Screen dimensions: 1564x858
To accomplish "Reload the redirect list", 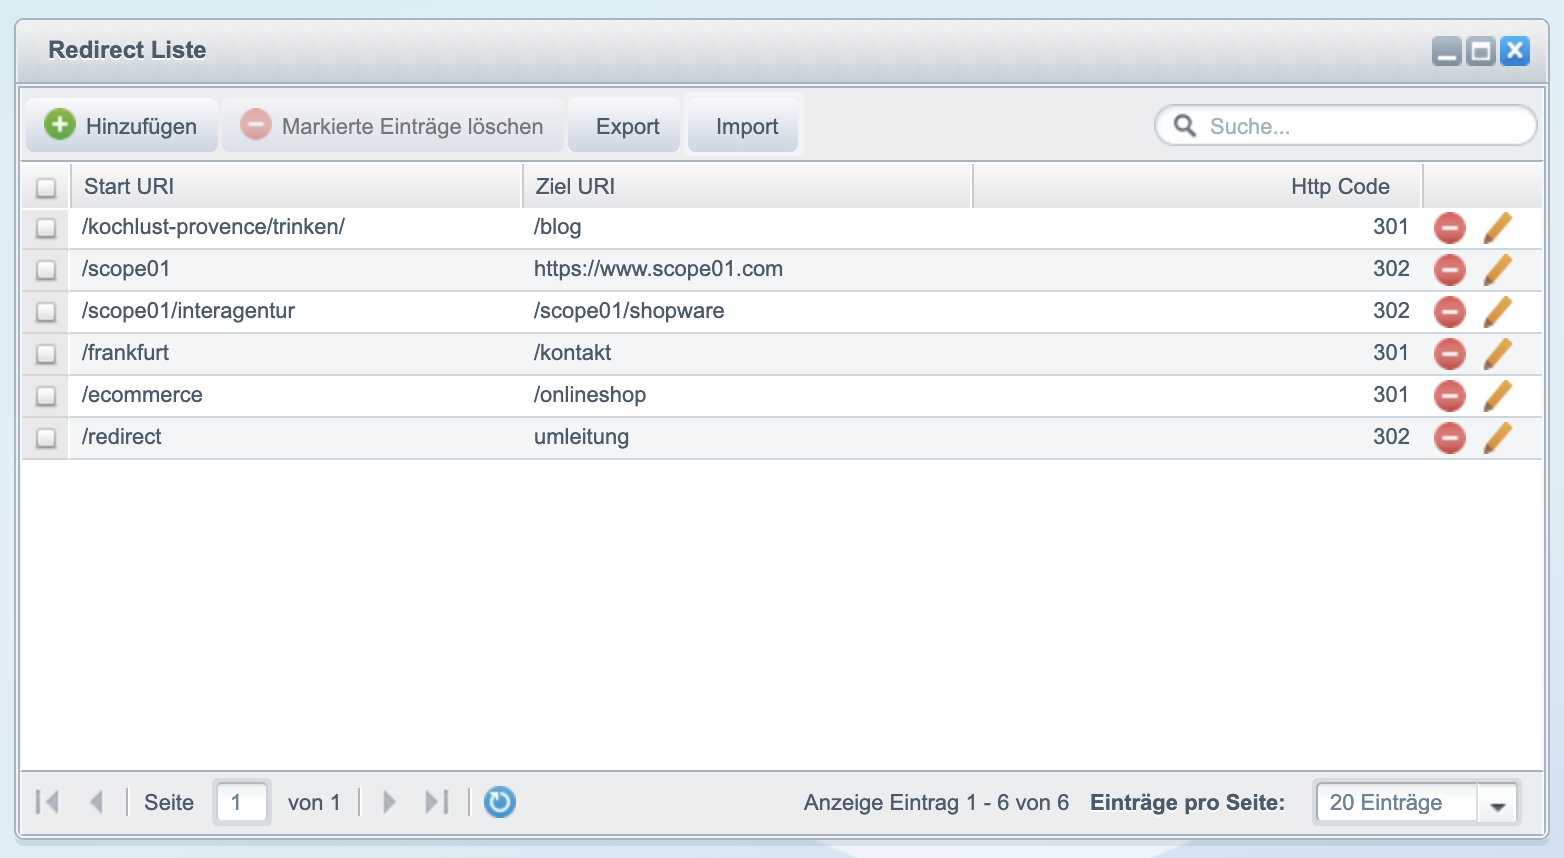I will (x=500, y=802).
